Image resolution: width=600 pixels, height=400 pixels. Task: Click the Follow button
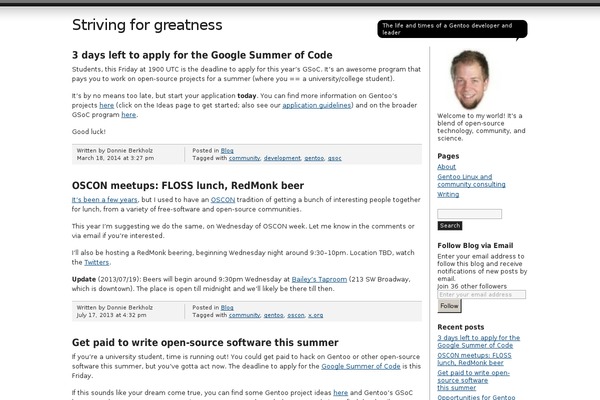click(x=449, y=306)
